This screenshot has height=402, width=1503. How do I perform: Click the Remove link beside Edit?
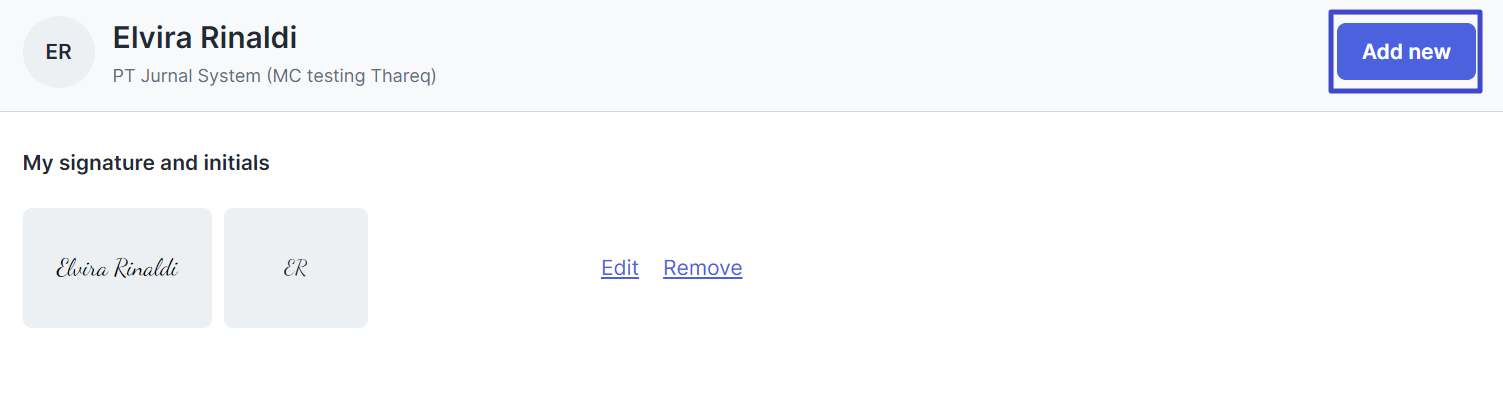(703, 268)
